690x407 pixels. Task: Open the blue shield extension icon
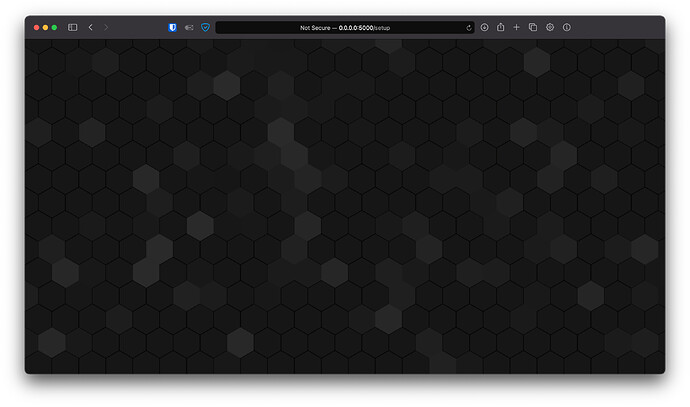click(205, 27)
